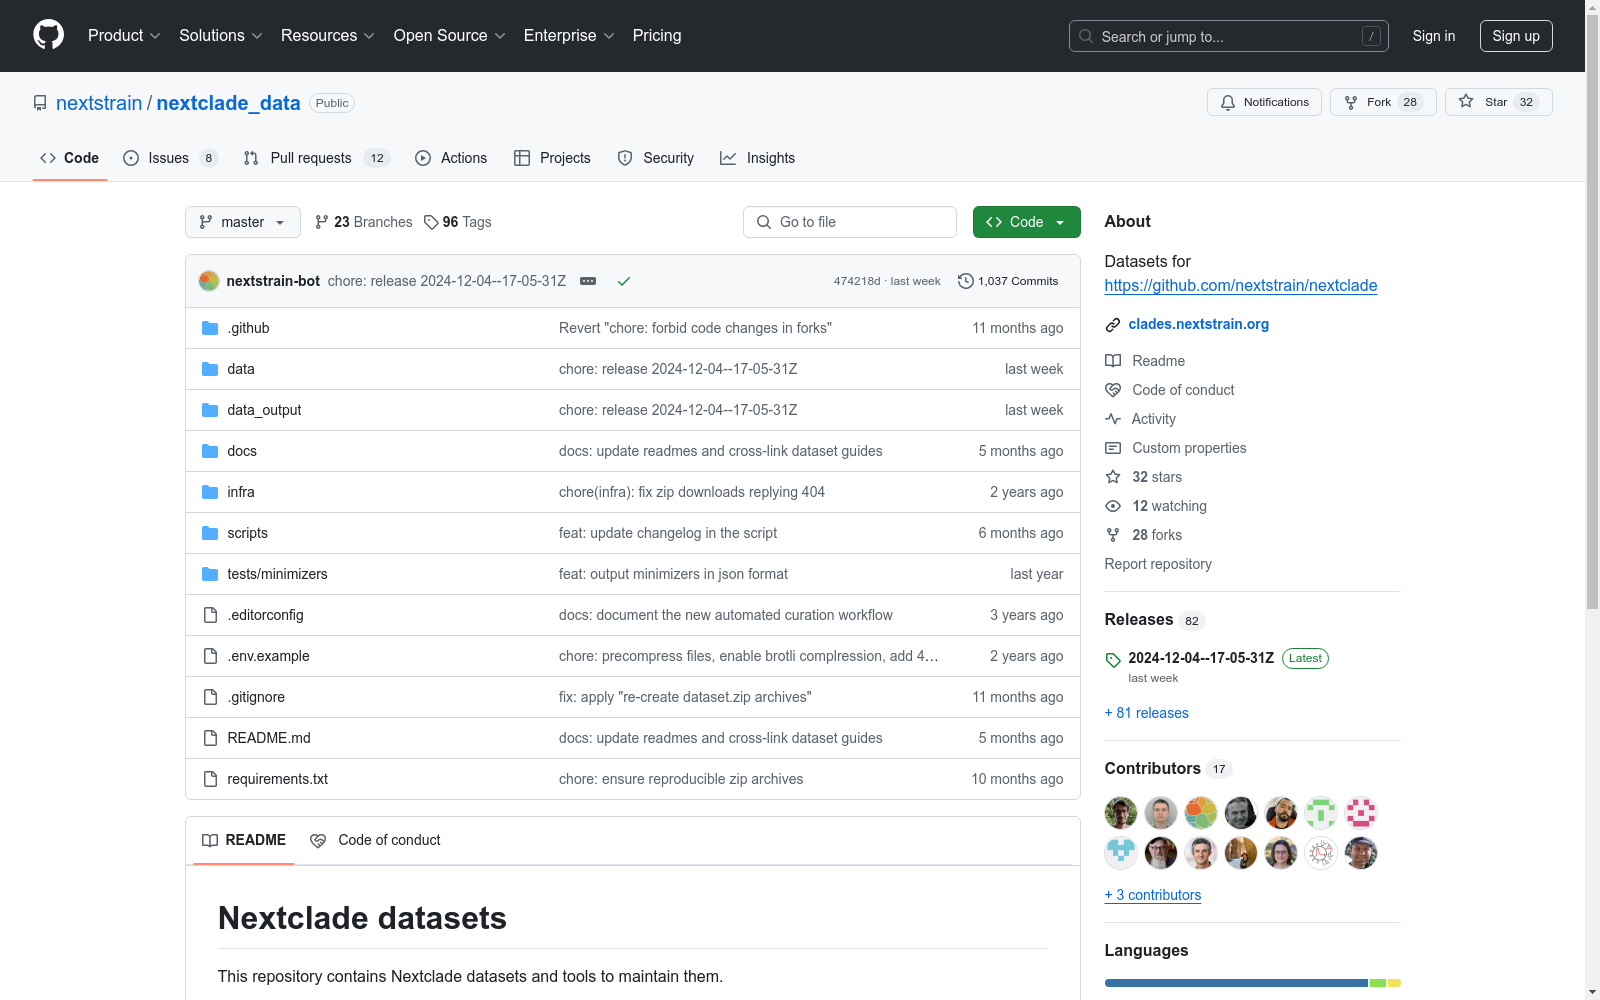Open the Code of conduct icon link
The image size is (1600, 1000).
click(1113, 390)
